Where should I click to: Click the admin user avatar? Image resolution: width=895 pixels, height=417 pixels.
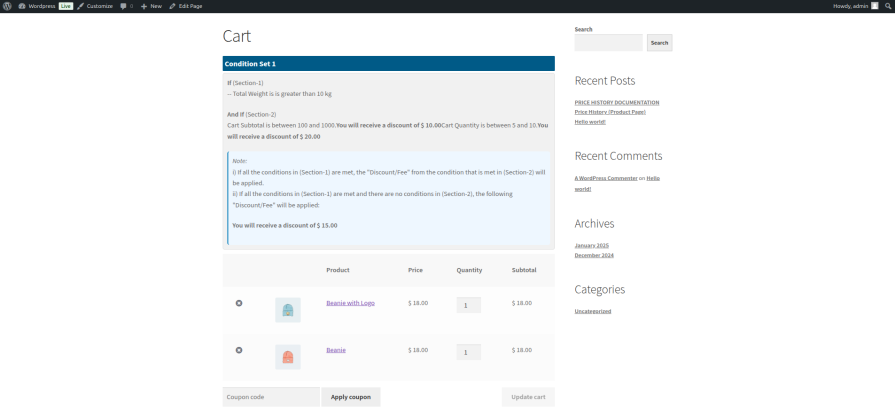(x=874, y=6)
